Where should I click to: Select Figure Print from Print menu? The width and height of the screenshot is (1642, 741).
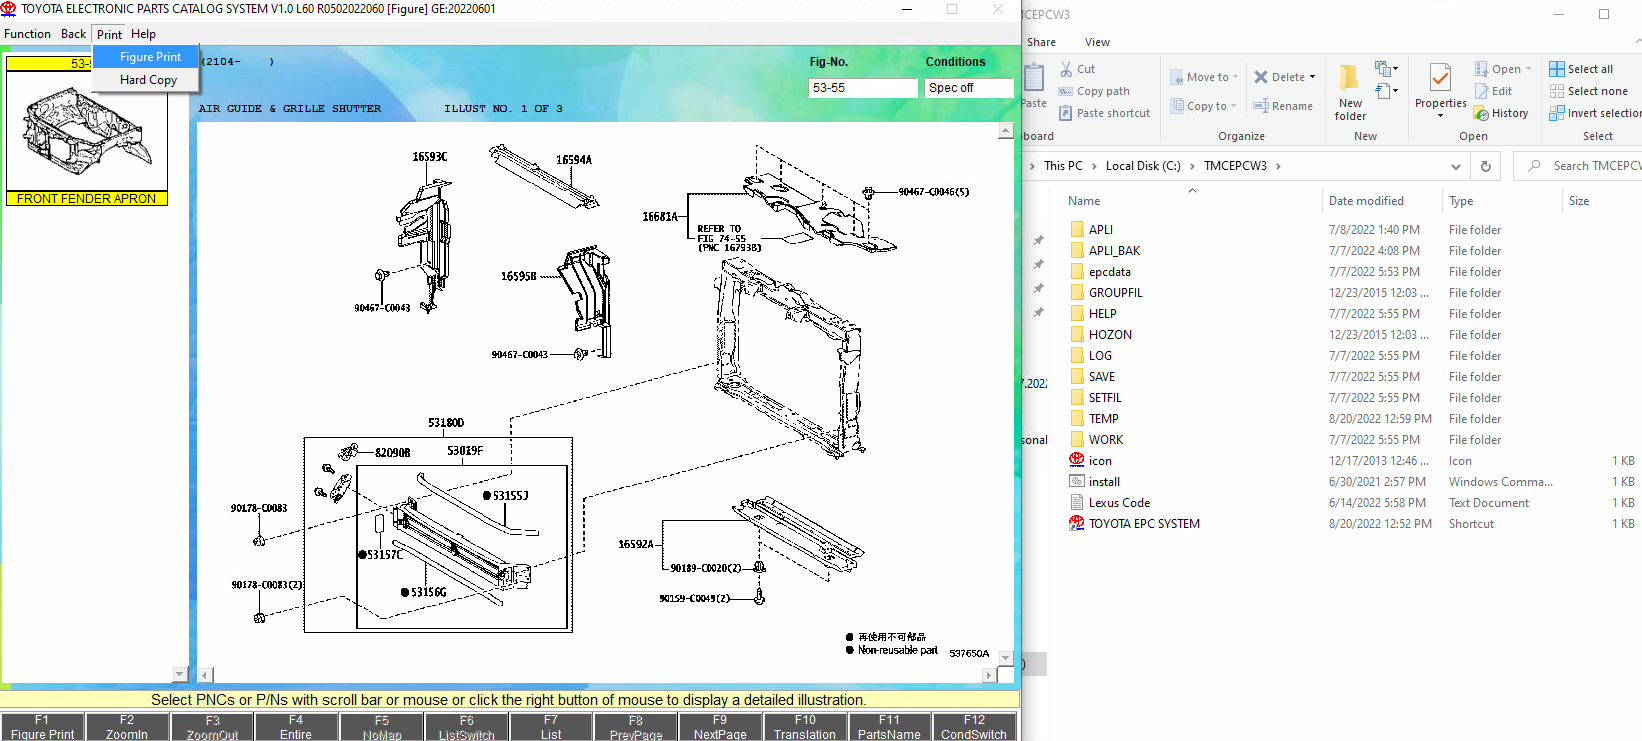coord(150,57)
